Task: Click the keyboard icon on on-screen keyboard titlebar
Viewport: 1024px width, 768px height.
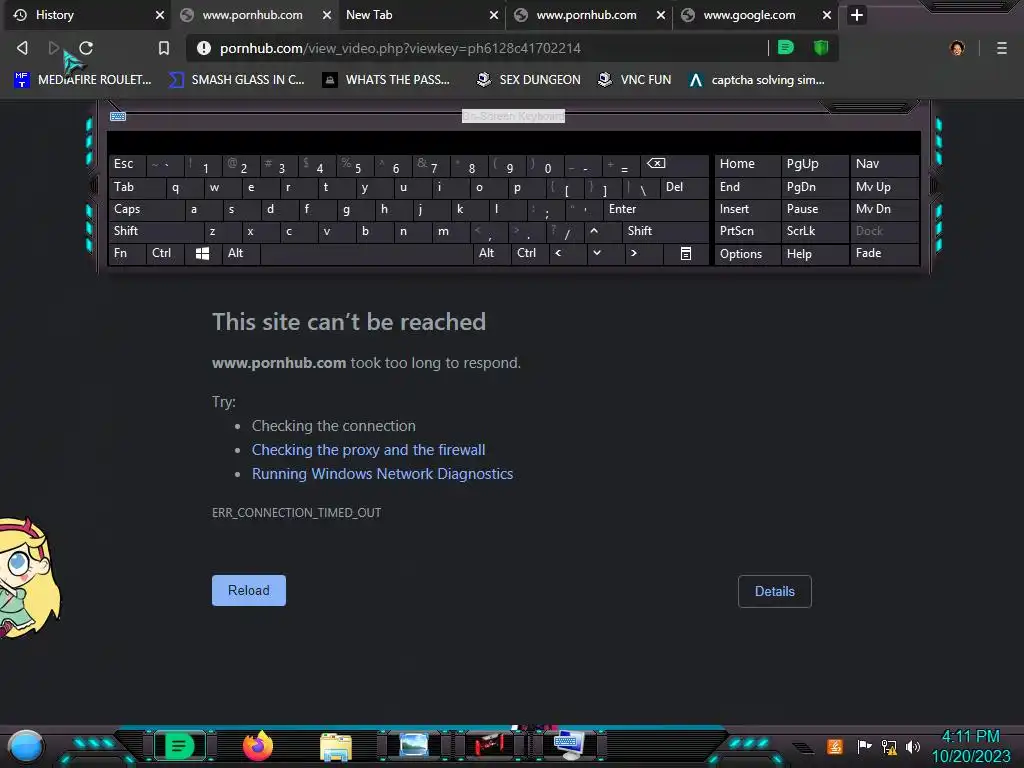Action: (x=118, y=116)
